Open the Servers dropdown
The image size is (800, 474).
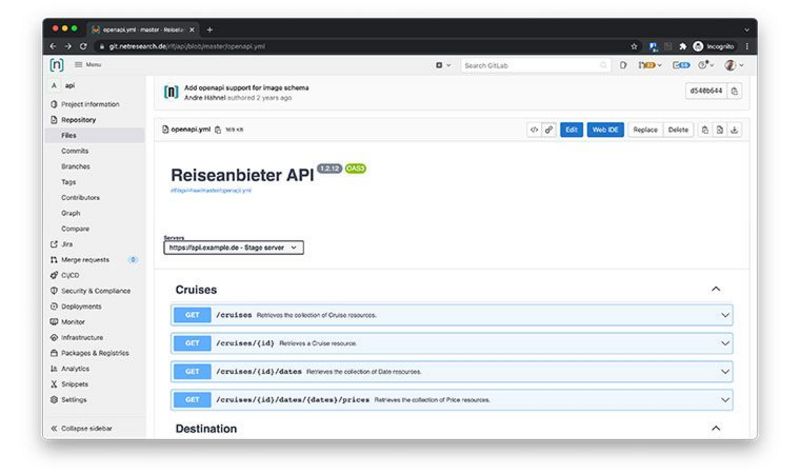(233, 247)
